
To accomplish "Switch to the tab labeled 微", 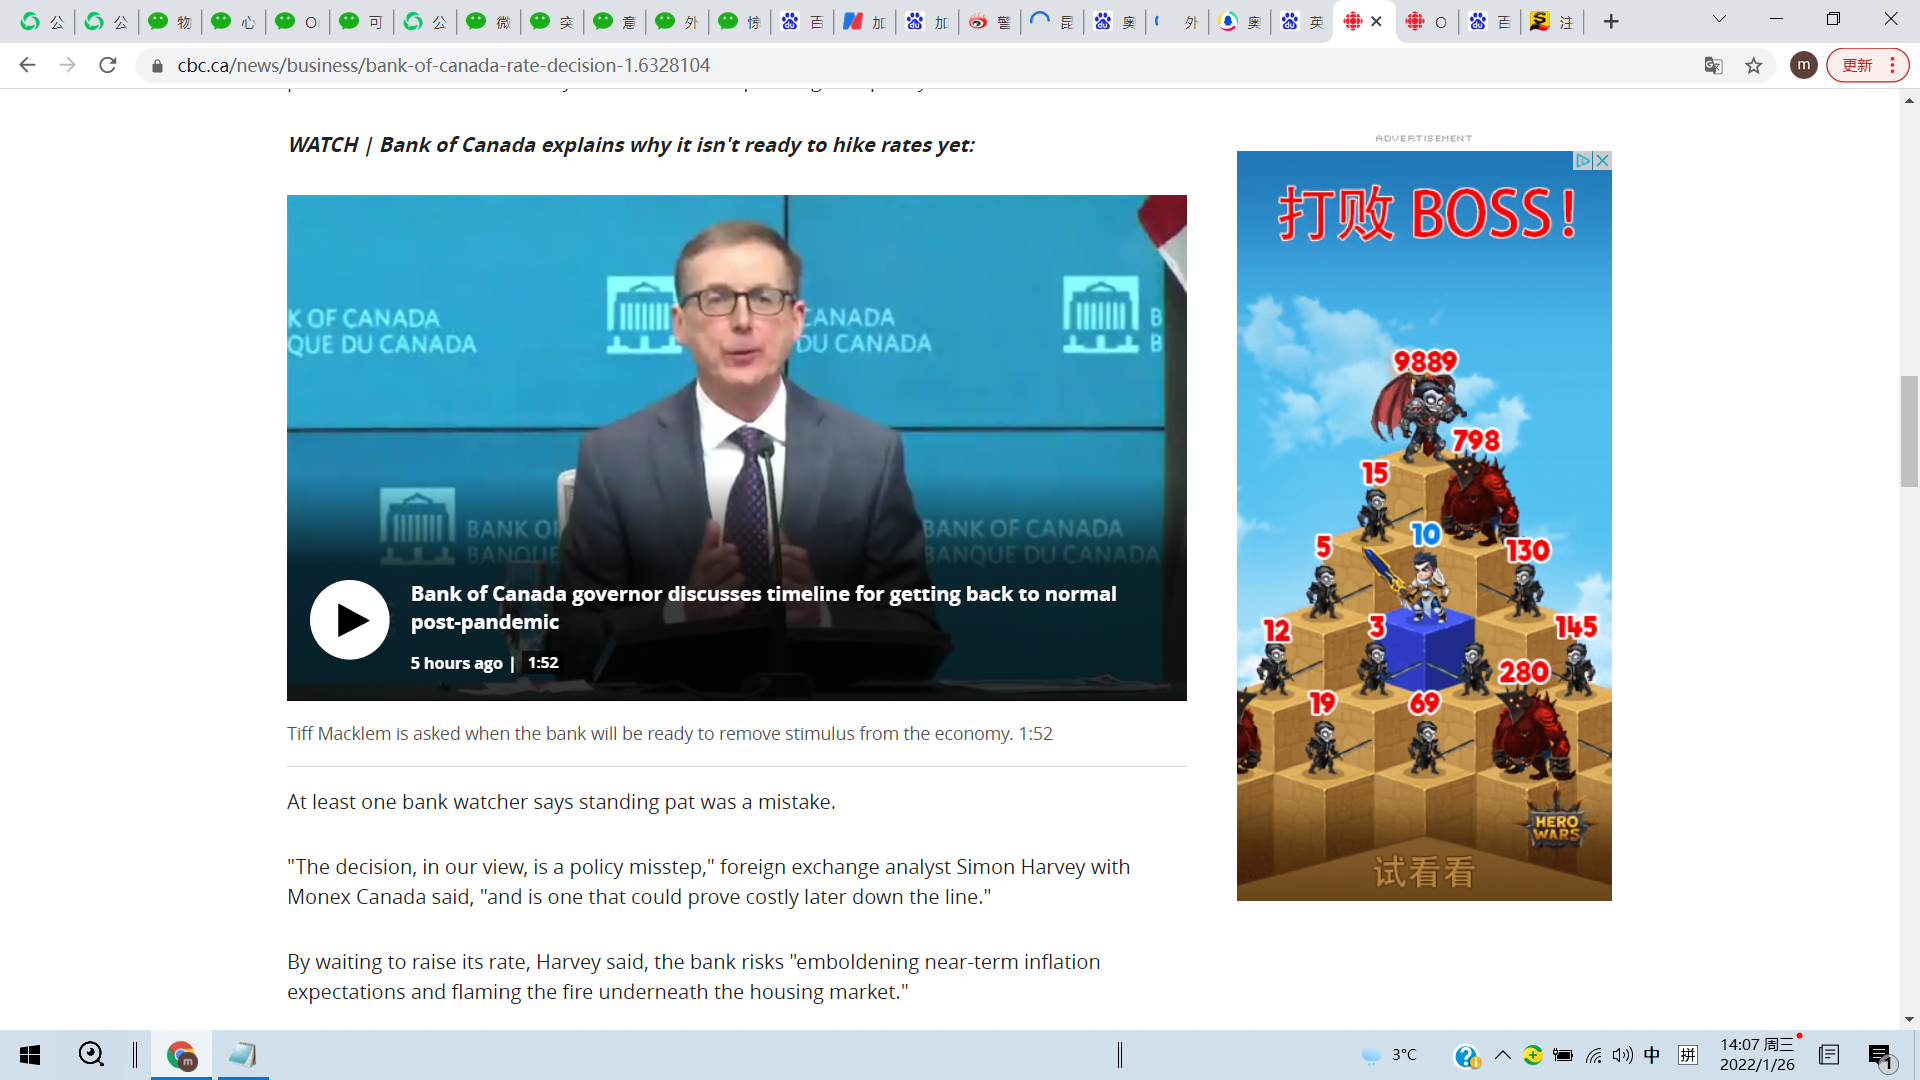I will (488, 21).
